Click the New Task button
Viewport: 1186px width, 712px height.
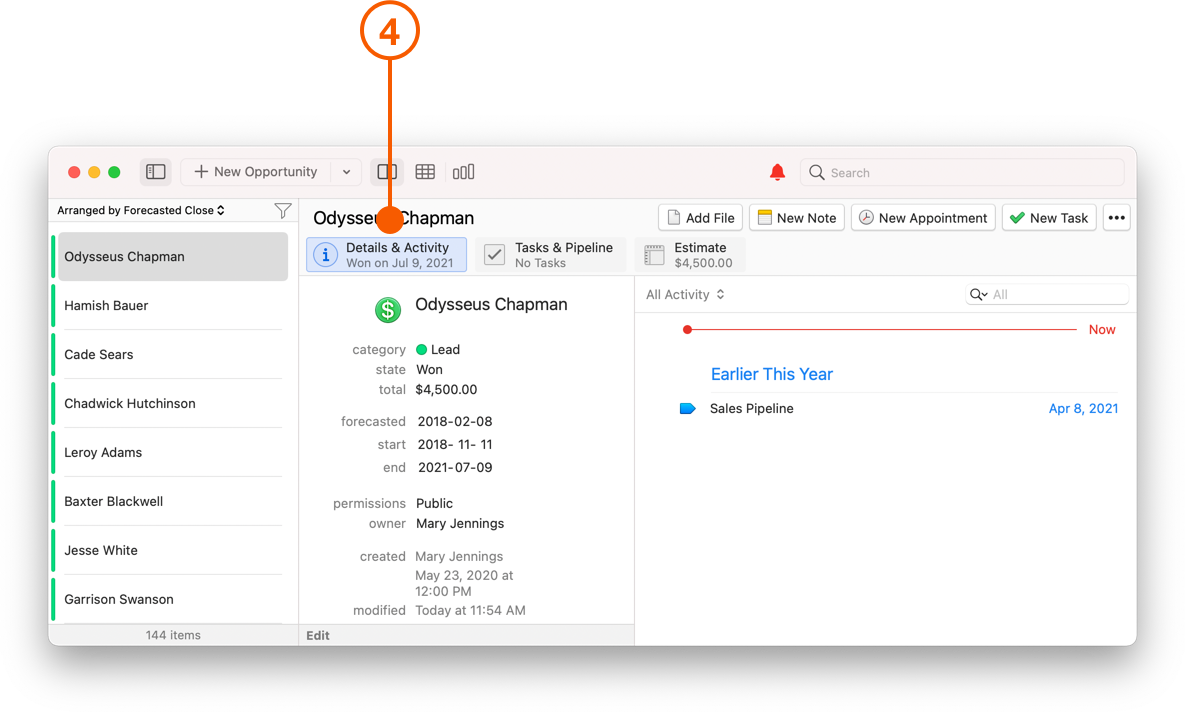coord(1049,218)
